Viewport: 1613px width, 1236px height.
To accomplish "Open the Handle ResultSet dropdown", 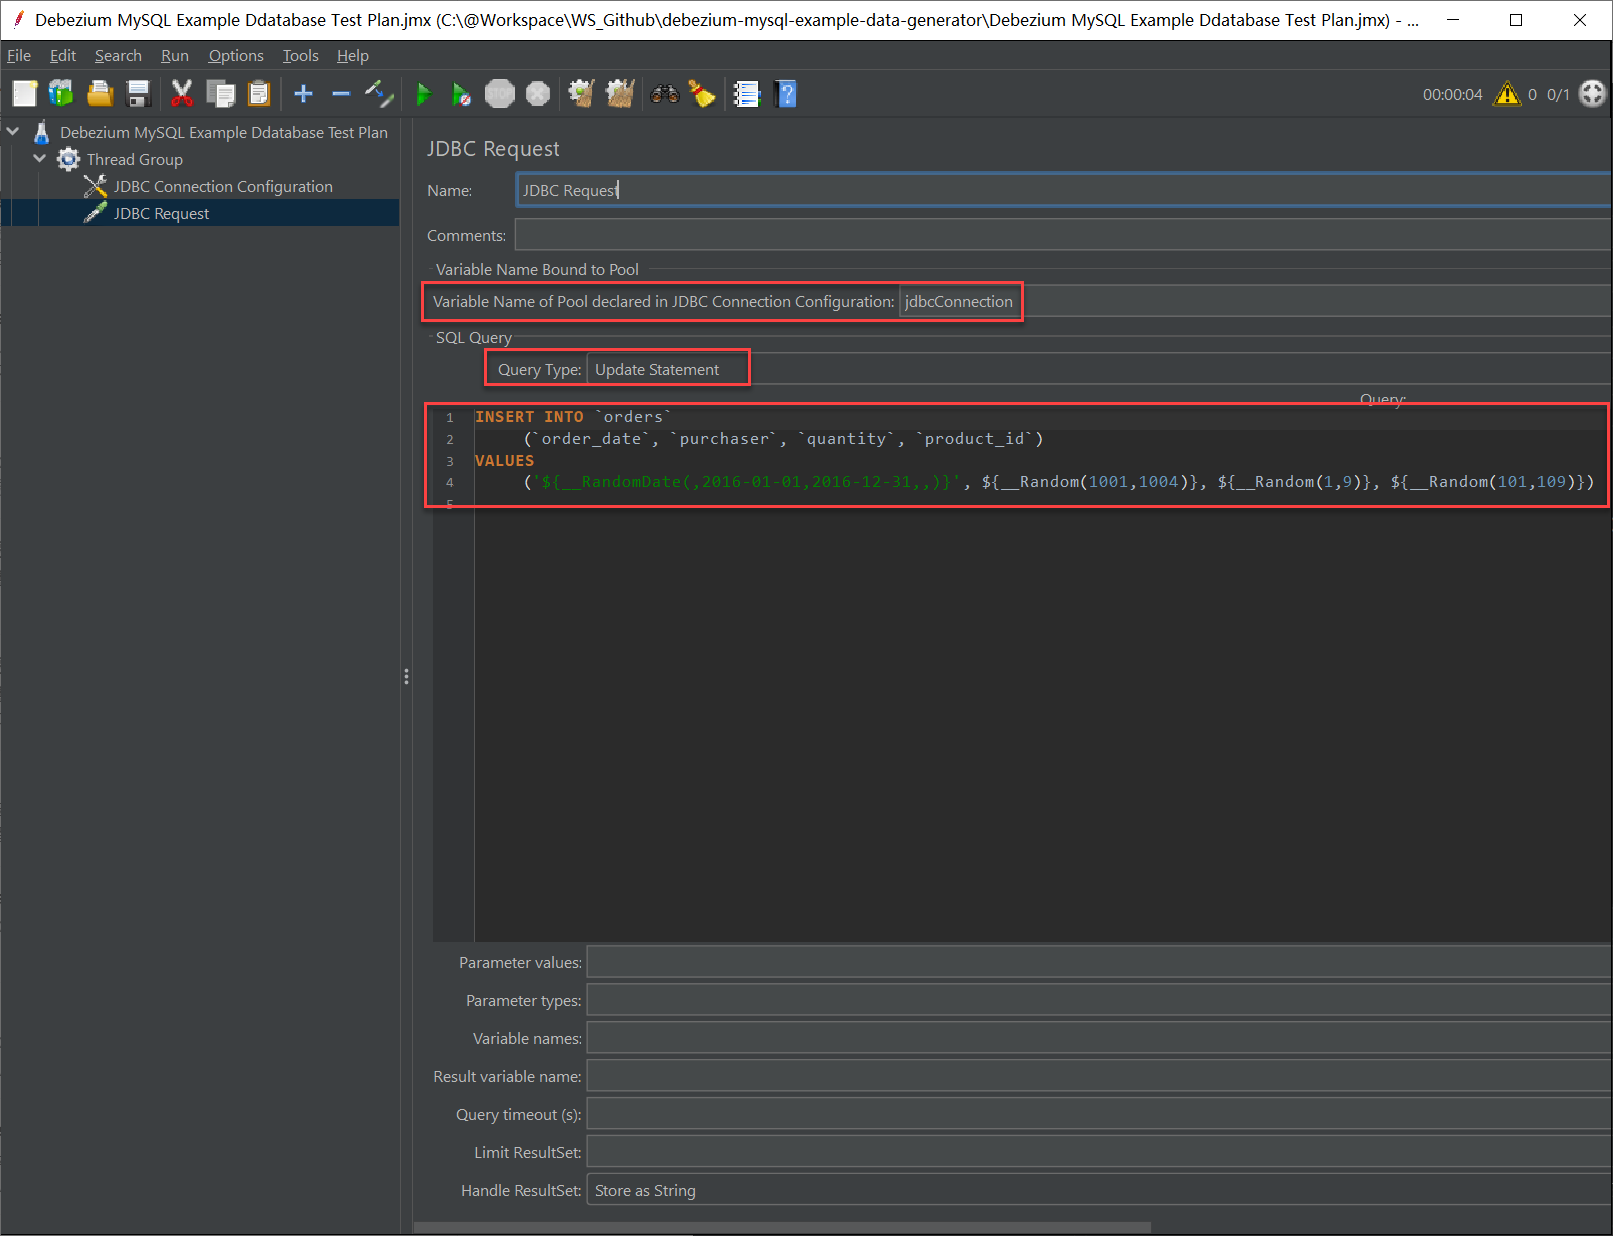I will point(1098,1190).
